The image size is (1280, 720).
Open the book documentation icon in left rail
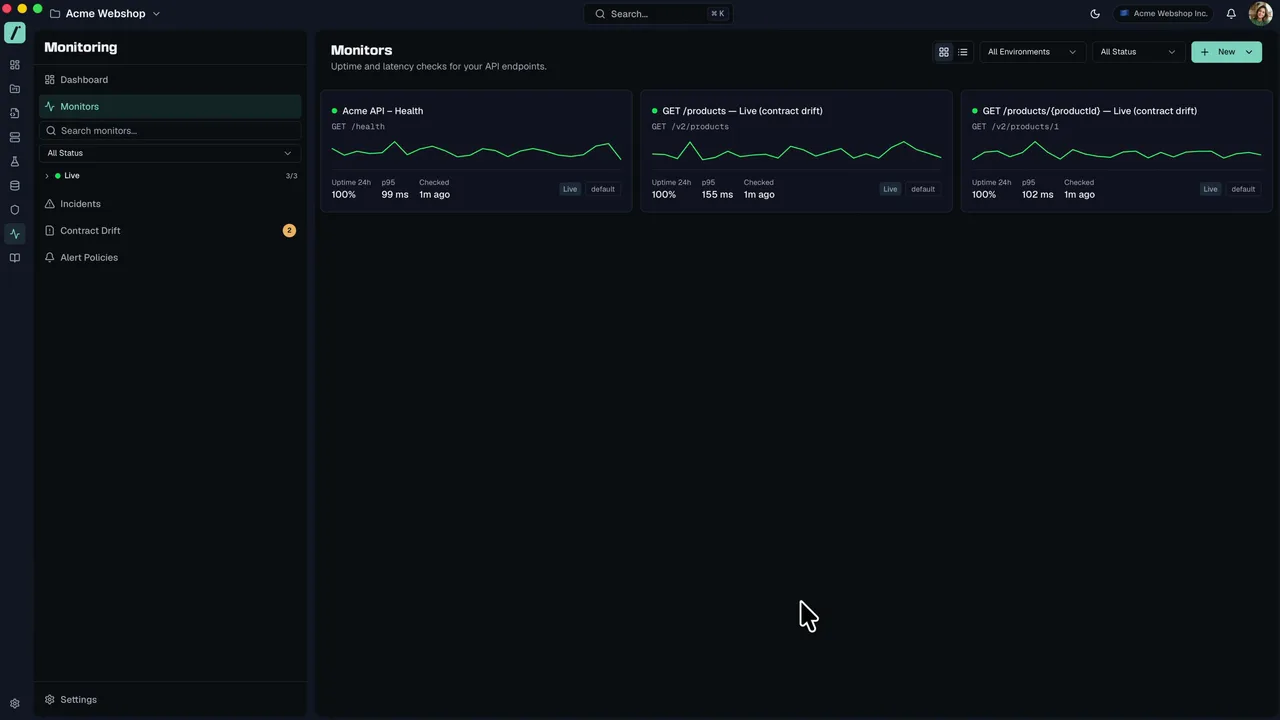(15, 258)
